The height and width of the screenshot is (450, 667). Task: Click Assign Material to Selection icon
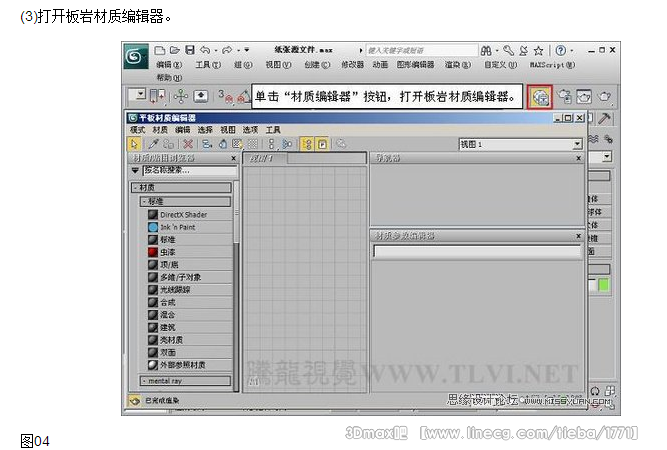point(169,144)
